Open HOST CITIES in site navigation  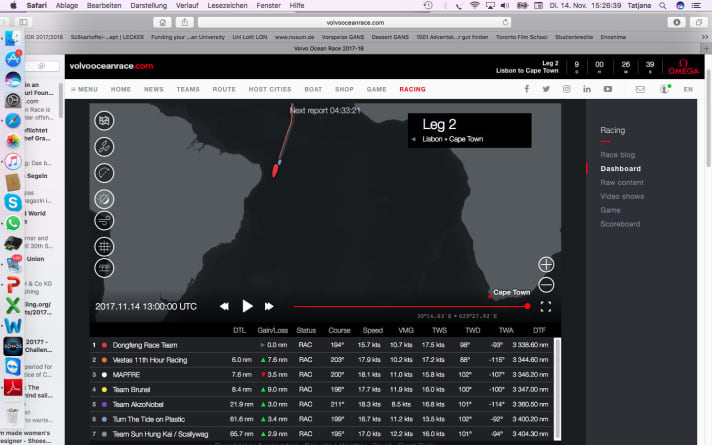(x=270, y=89)
